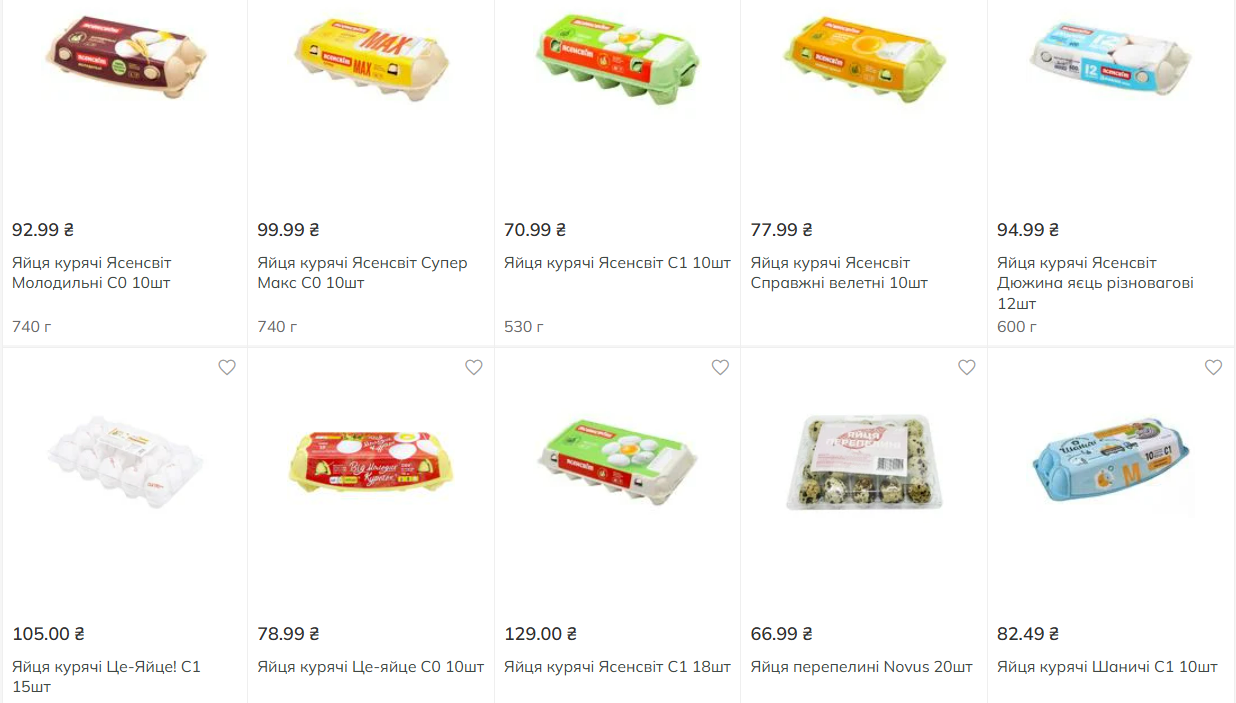Viewport: 1236px width, 703px height.
Task: View blue Шаничі С1 carton image
Action: (x=1111, y=460)
